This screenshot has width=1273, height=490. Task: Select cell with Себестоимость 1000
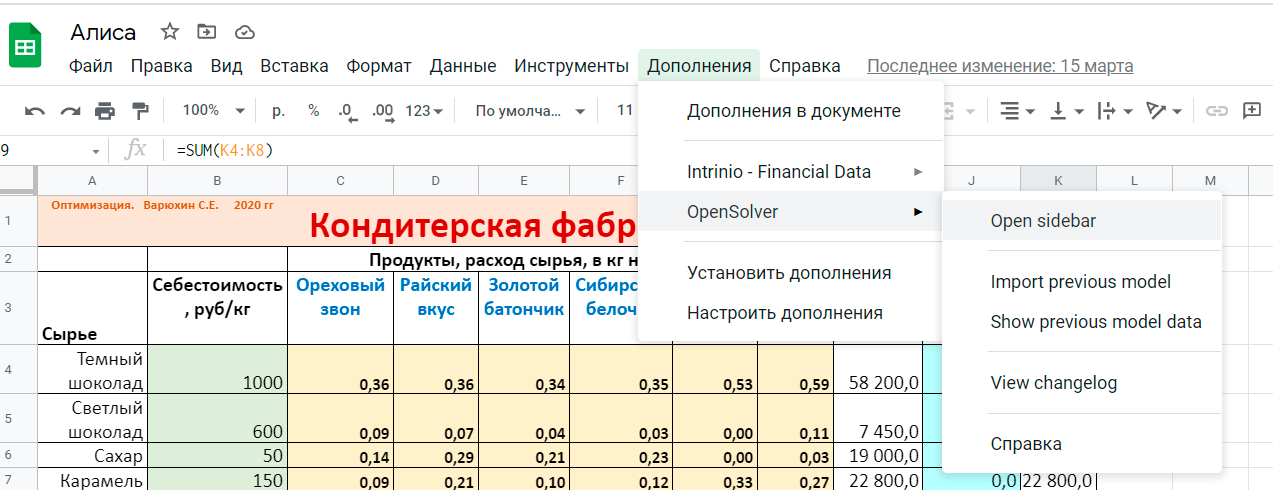pos(217,369)
